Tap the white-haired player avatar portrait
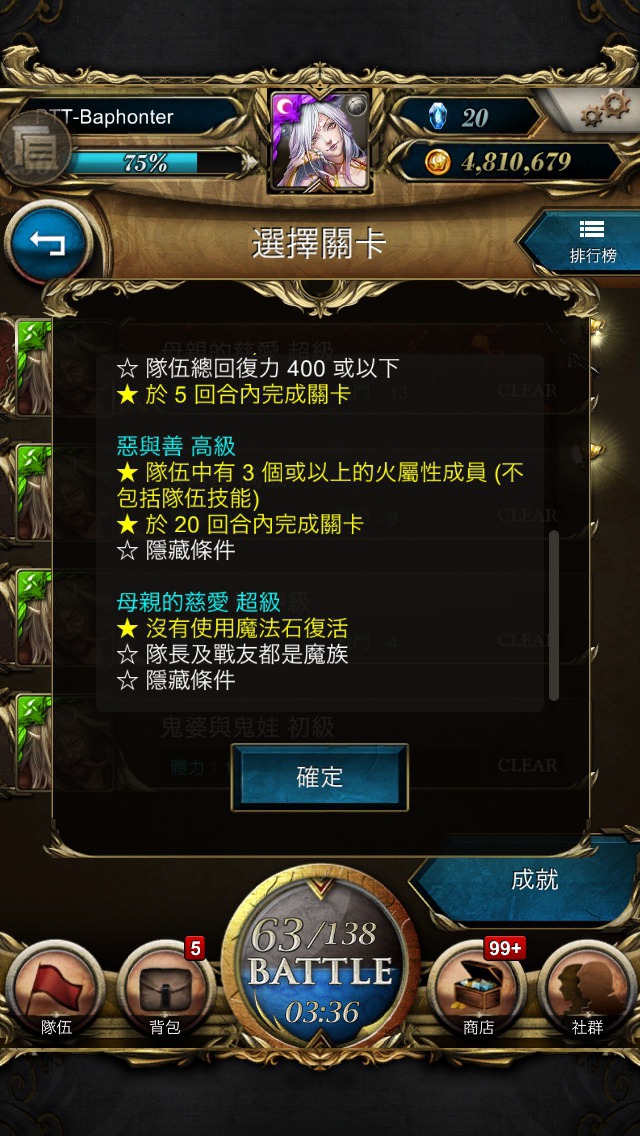Image resolution: width=640 pixels, height=1136 pixels. pyautogui.click(x=320, y=141)
